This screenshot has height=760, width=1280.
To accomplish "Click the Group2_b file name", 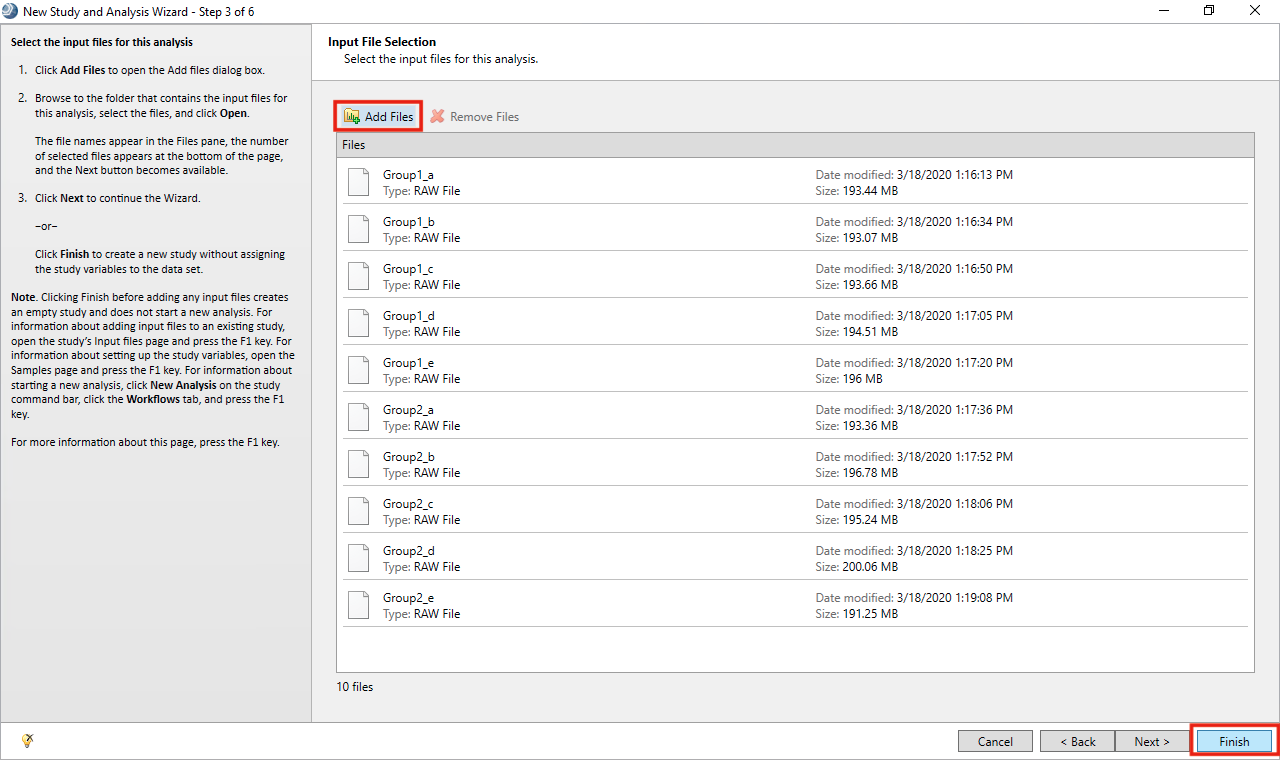I will point(408,457).
